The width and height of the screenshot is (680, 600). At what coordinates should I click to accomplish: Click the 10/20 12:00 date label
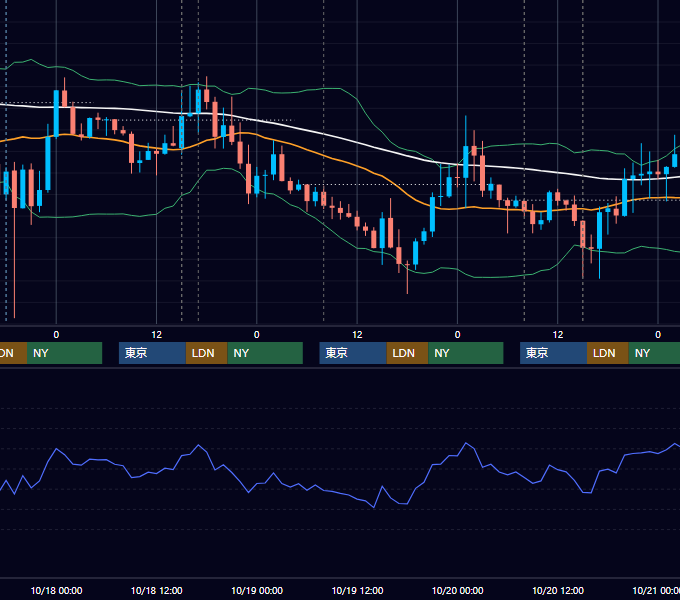pyautogui.click(x=558, y=590)
